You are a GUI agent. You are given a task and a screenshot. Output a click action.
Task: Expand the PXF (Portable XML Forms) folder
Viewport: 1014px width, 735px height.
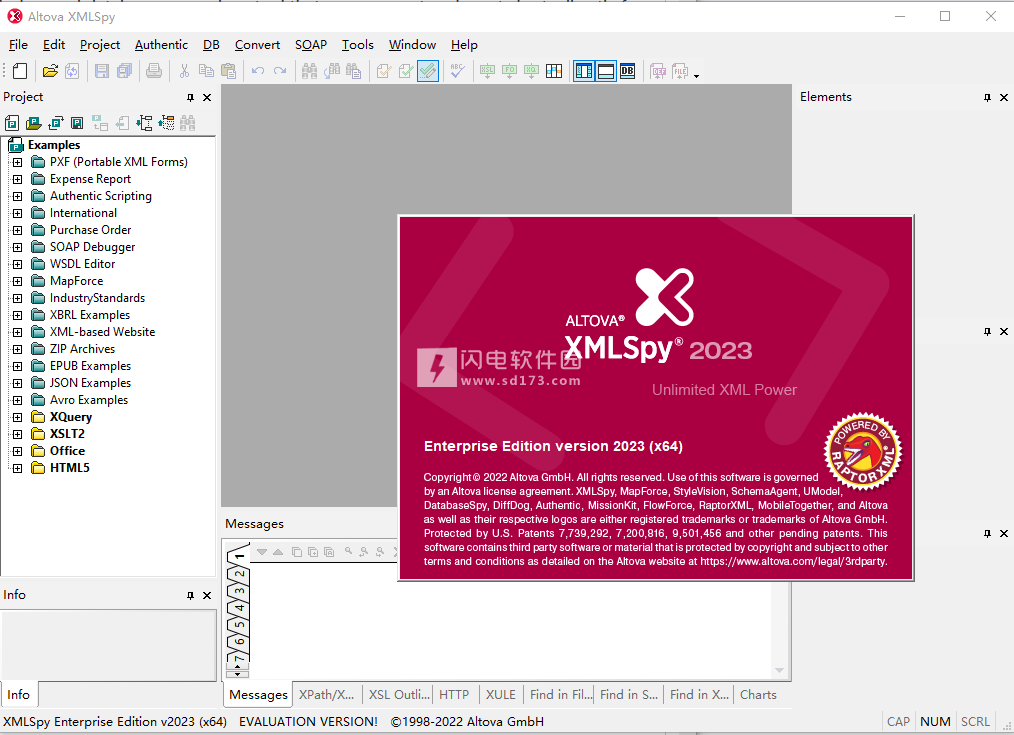[17, 162]
